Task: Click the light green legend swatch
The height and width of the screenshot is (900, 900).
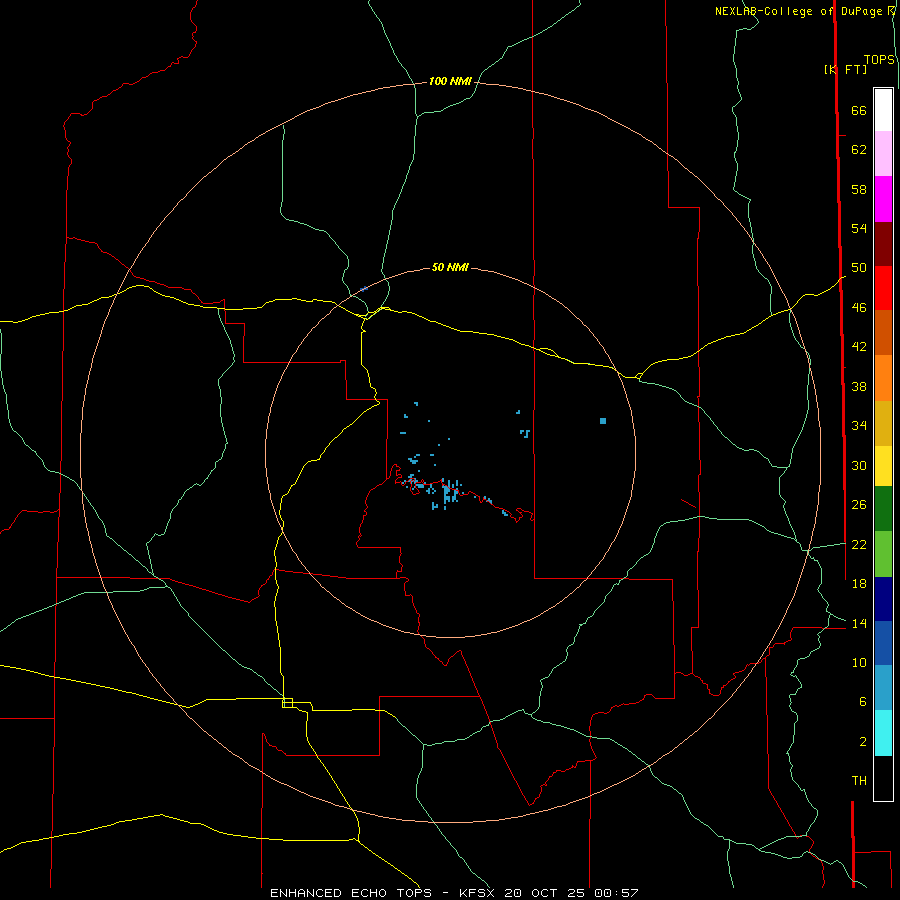Action: pyautogui.click(x=883, y=554)
